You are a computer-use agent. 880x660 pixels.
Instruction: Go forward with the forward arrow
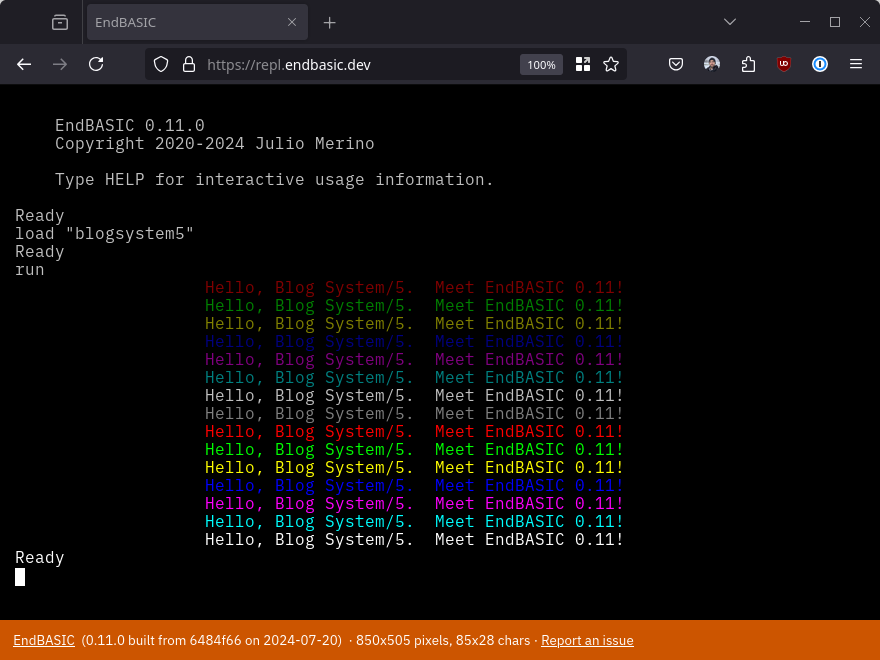59,65
